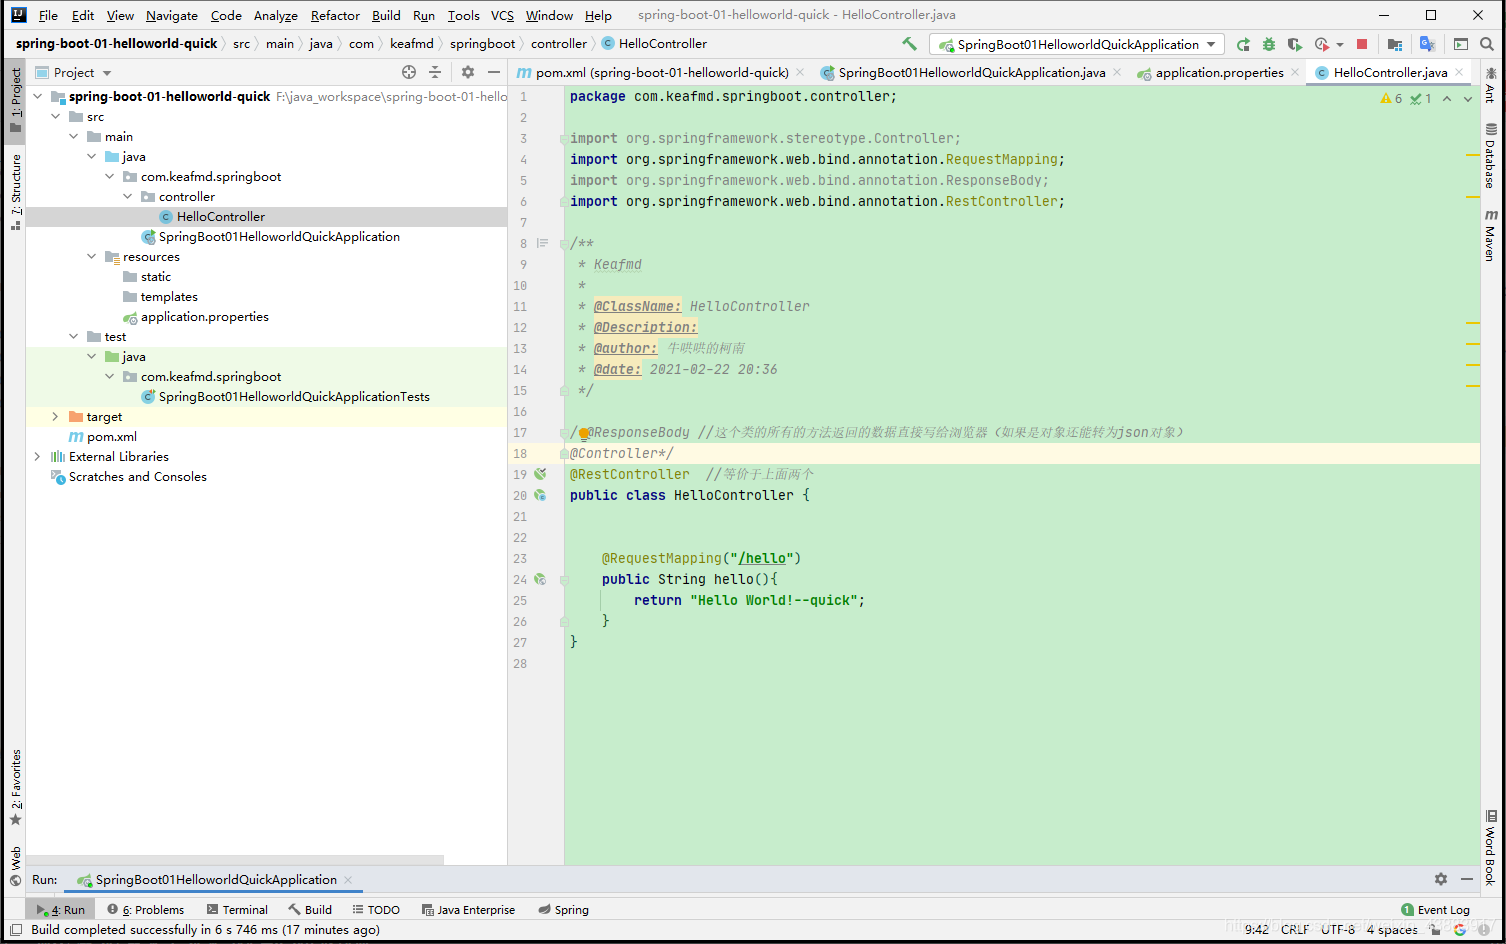
Task: Expand the target folder in tree
Action: coord(55,417)
